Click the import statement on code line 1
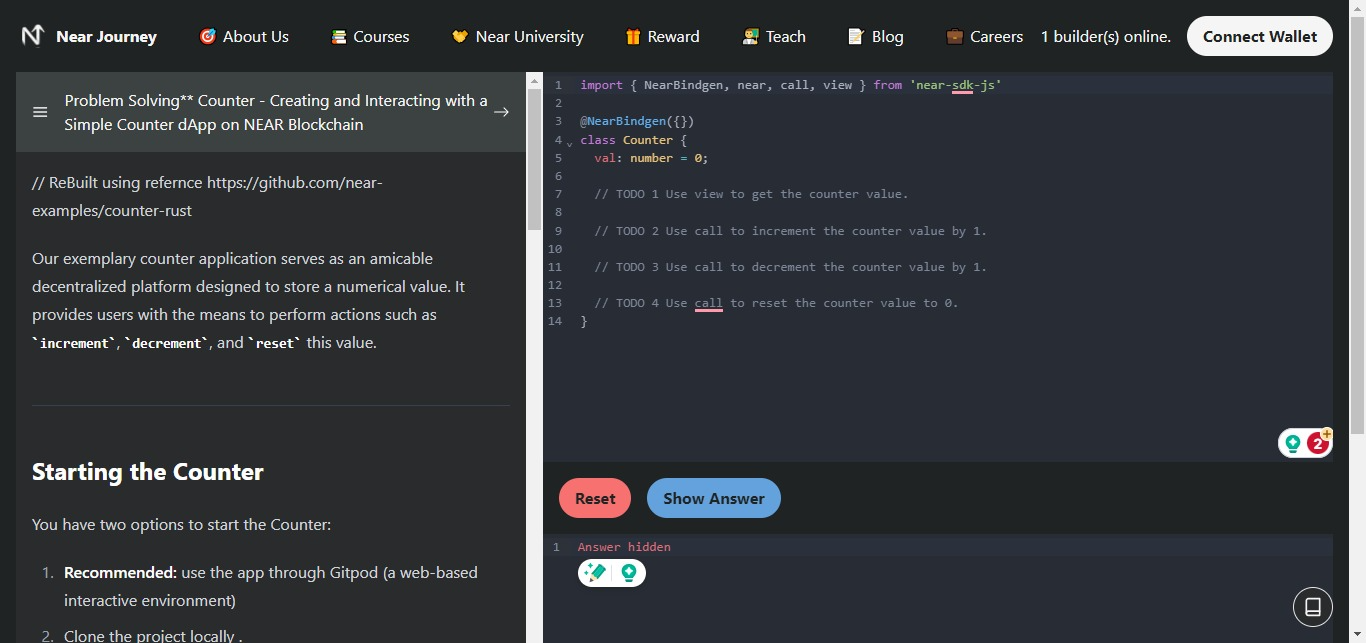This screenshot has height=643, width=1366. click(x=790, y=85)
